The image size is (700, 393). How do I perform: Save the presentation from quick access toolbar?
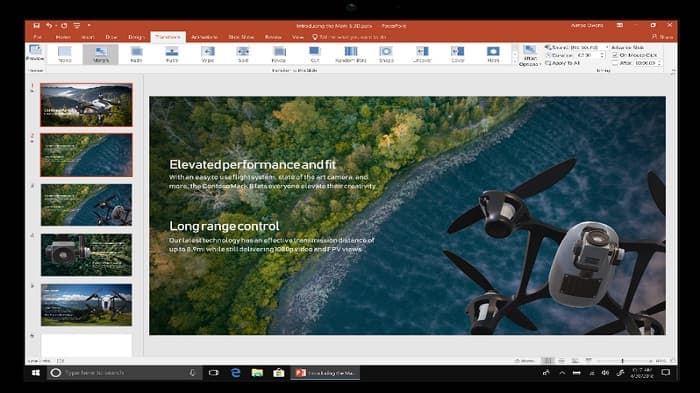pyautogui.click(x=37, y=25)
